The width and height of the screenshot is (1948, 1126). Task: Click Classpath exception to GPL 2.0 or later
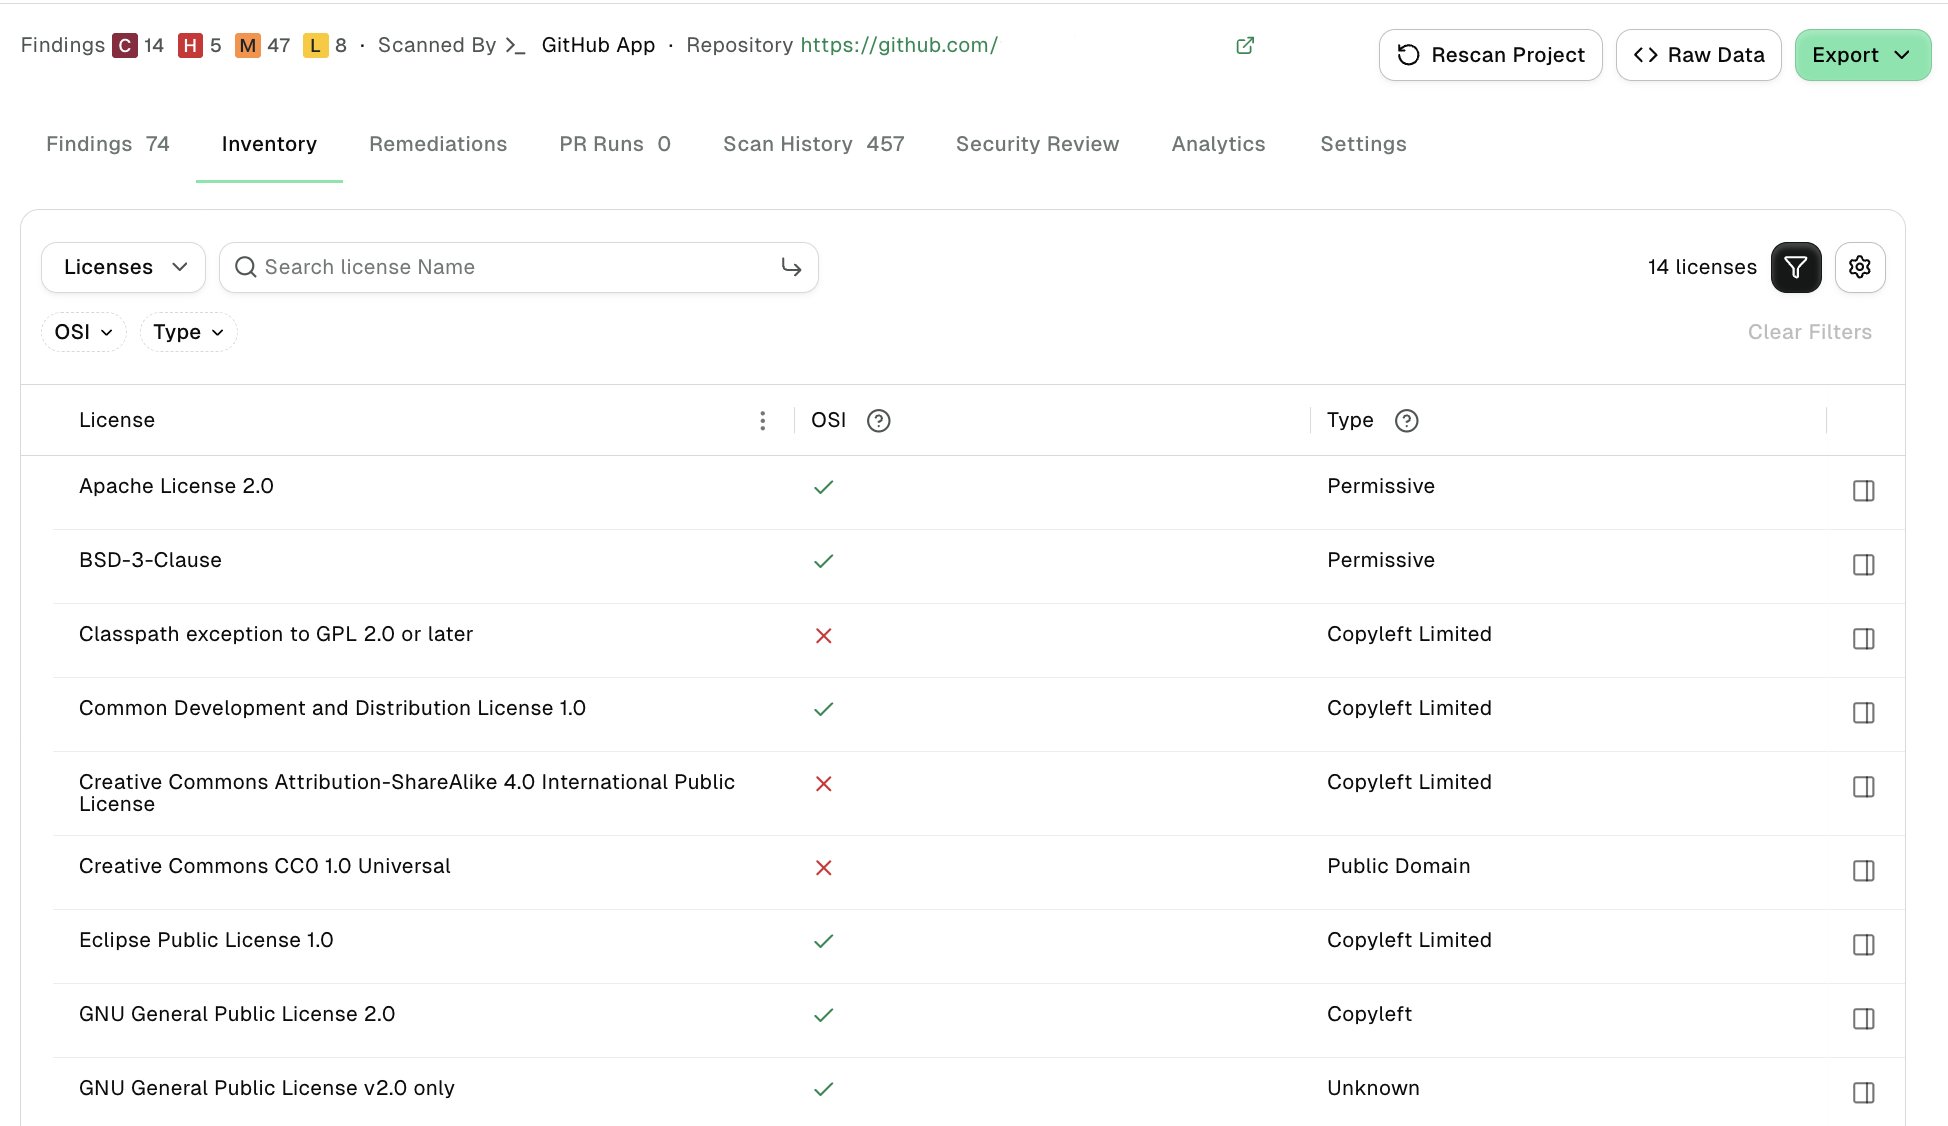pyautogui.click(x=276, y=634)
